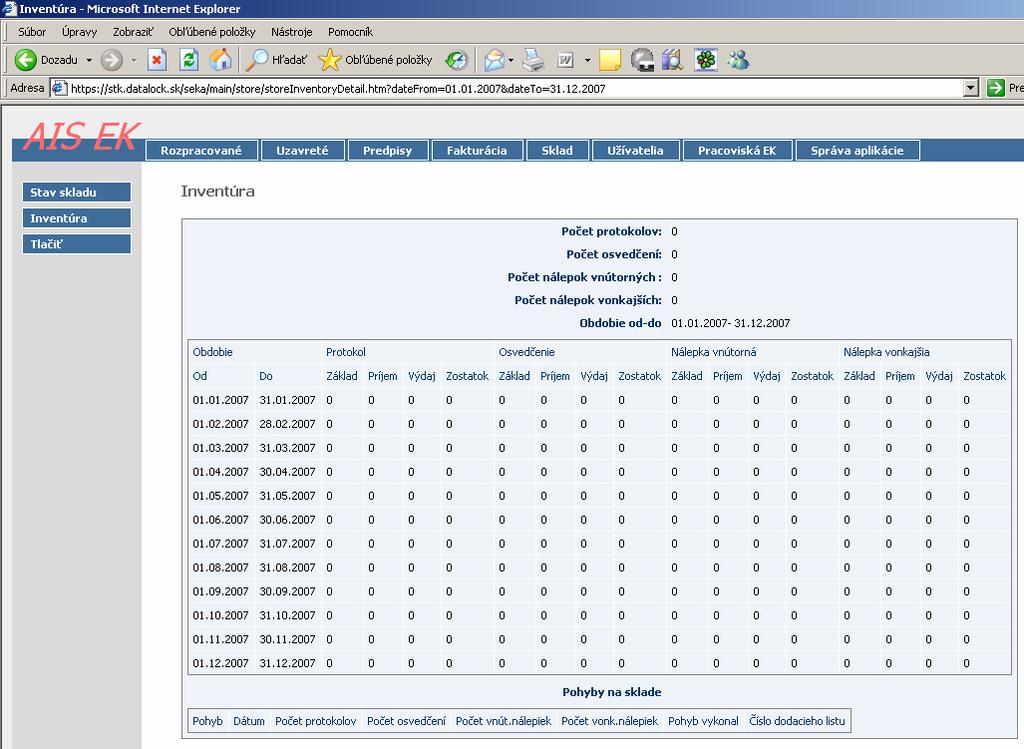This screenshot has width=1024, height=749.
Task: Click the Inventúra page heading
Action: pos(217,191)
